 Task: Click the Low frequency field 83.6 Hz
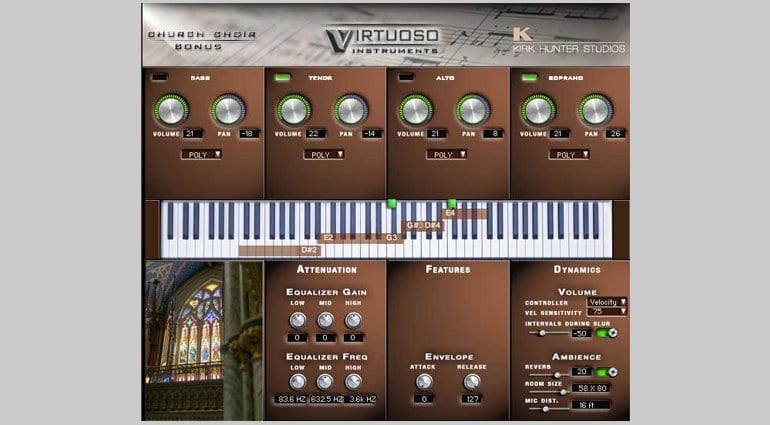(292, 399)
